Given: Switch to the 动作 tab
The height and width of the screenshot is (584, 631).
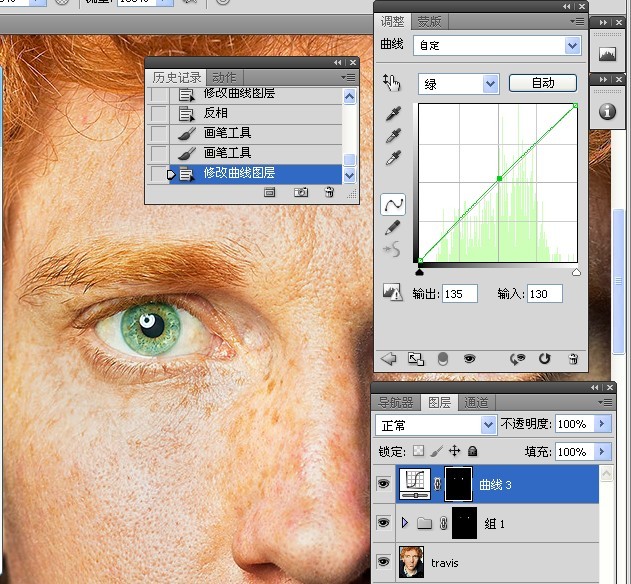Looking at the screenshot, I should (x=224, y=77).
